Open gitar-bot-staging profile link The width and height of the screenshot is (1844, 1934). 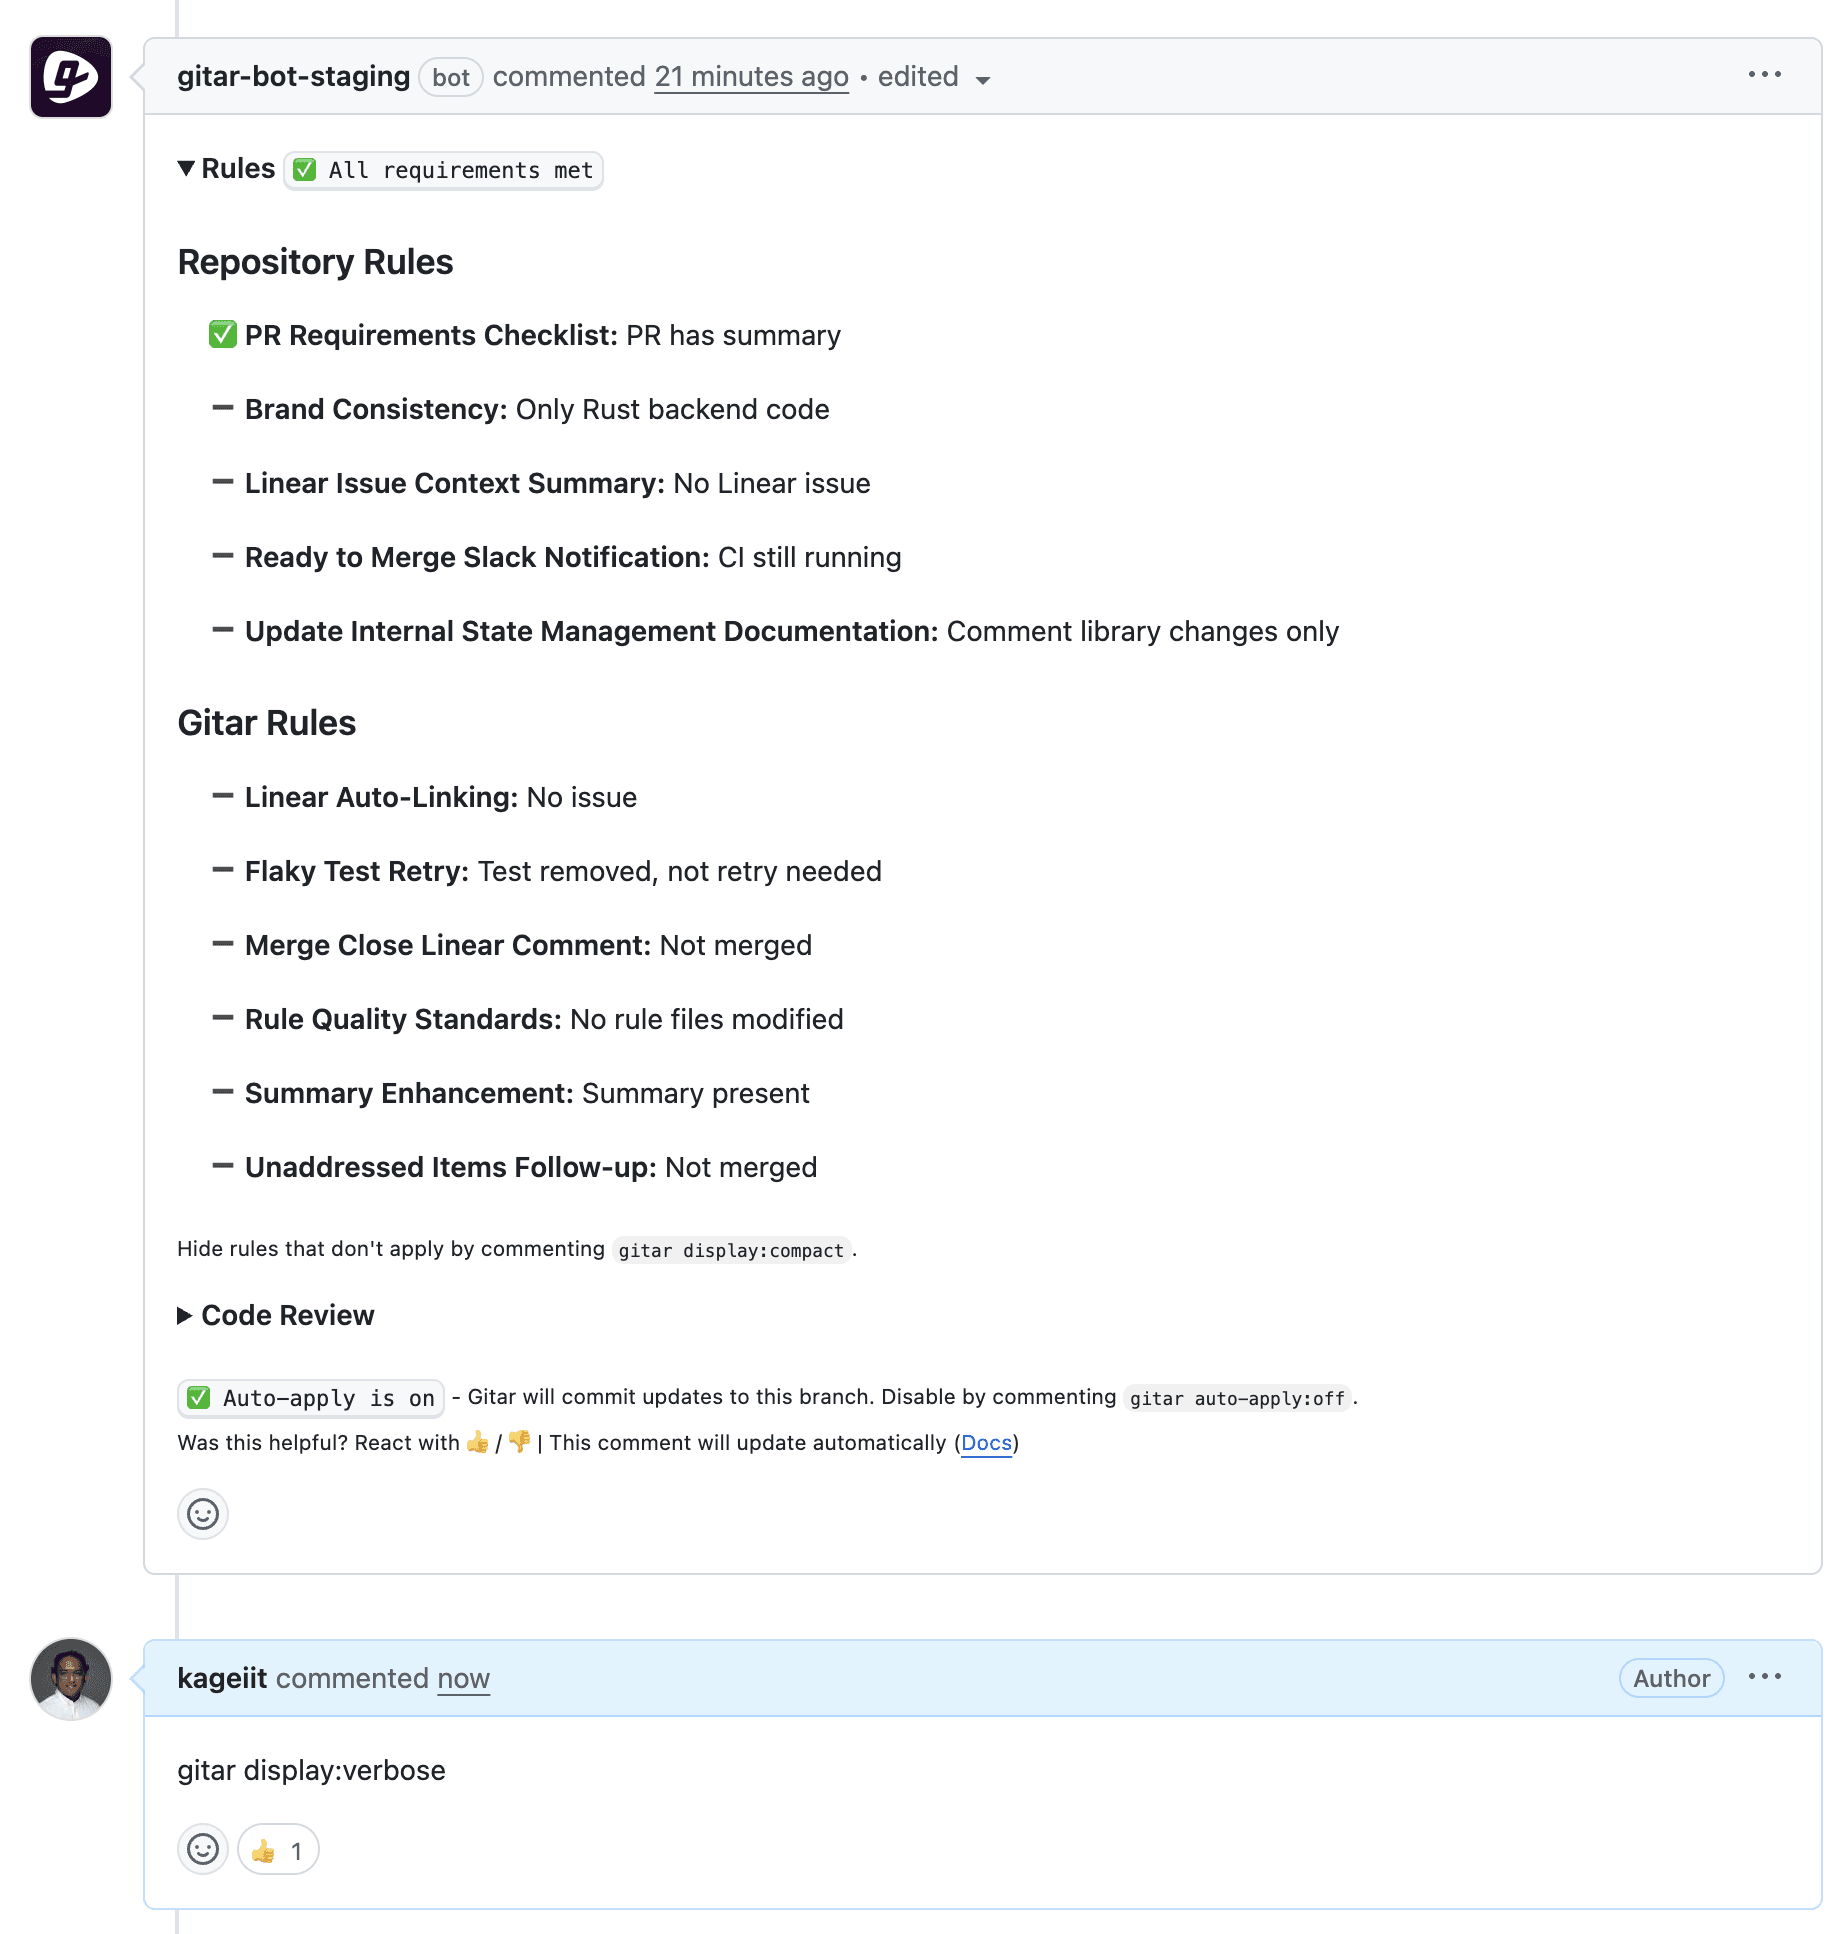tap(293, 77)
